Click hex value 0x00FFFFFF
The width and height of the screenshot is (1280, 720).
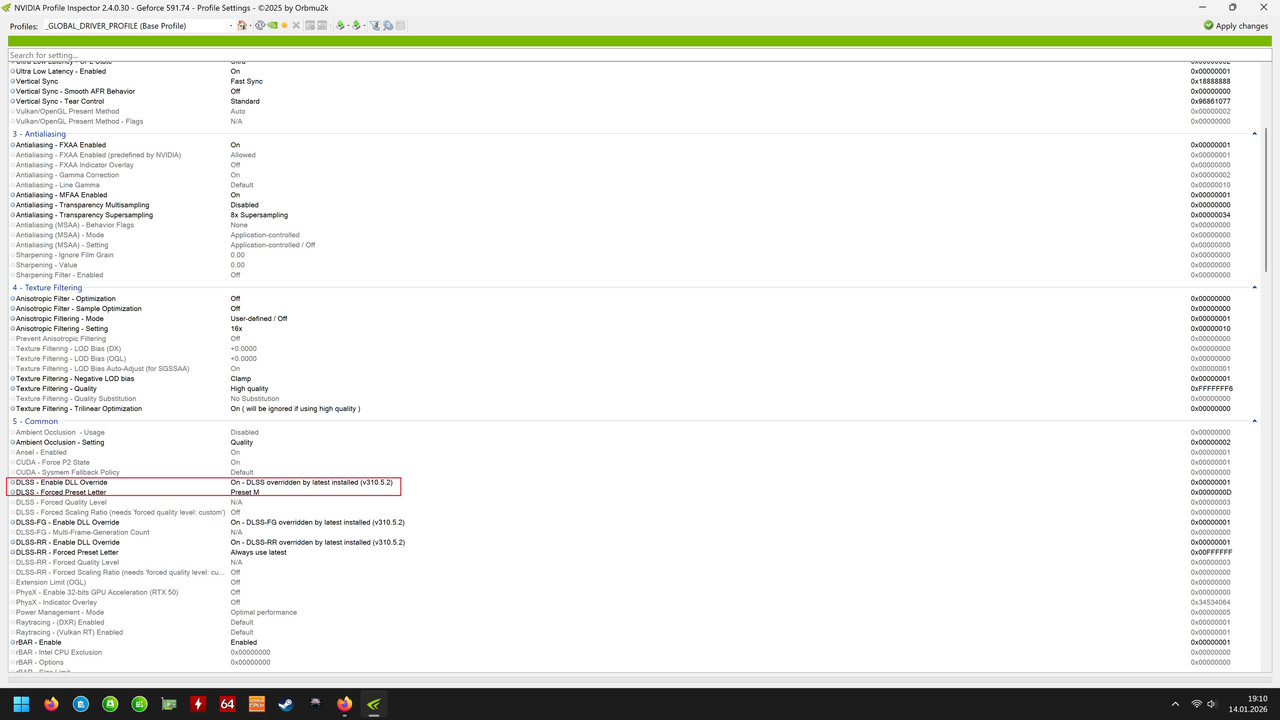click(1211, 552)
